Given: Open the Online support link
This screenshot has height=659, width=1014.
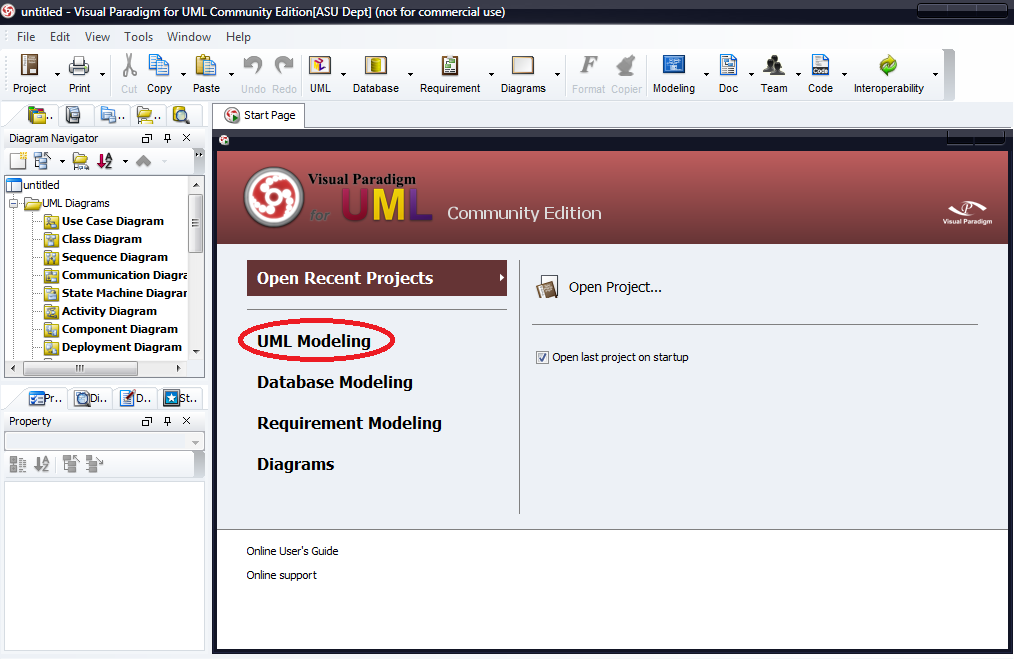Looking at the screenshot, I should pos(281,575).
